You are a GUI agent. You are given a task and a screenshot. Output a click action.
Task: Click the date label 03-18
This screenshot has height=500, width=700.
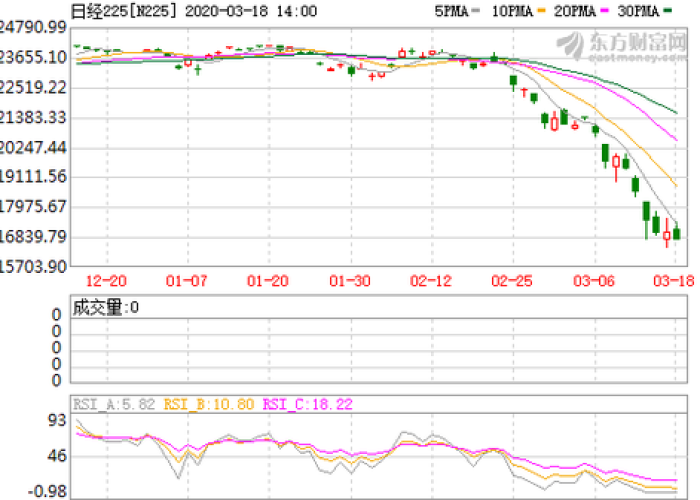(674, 281)
